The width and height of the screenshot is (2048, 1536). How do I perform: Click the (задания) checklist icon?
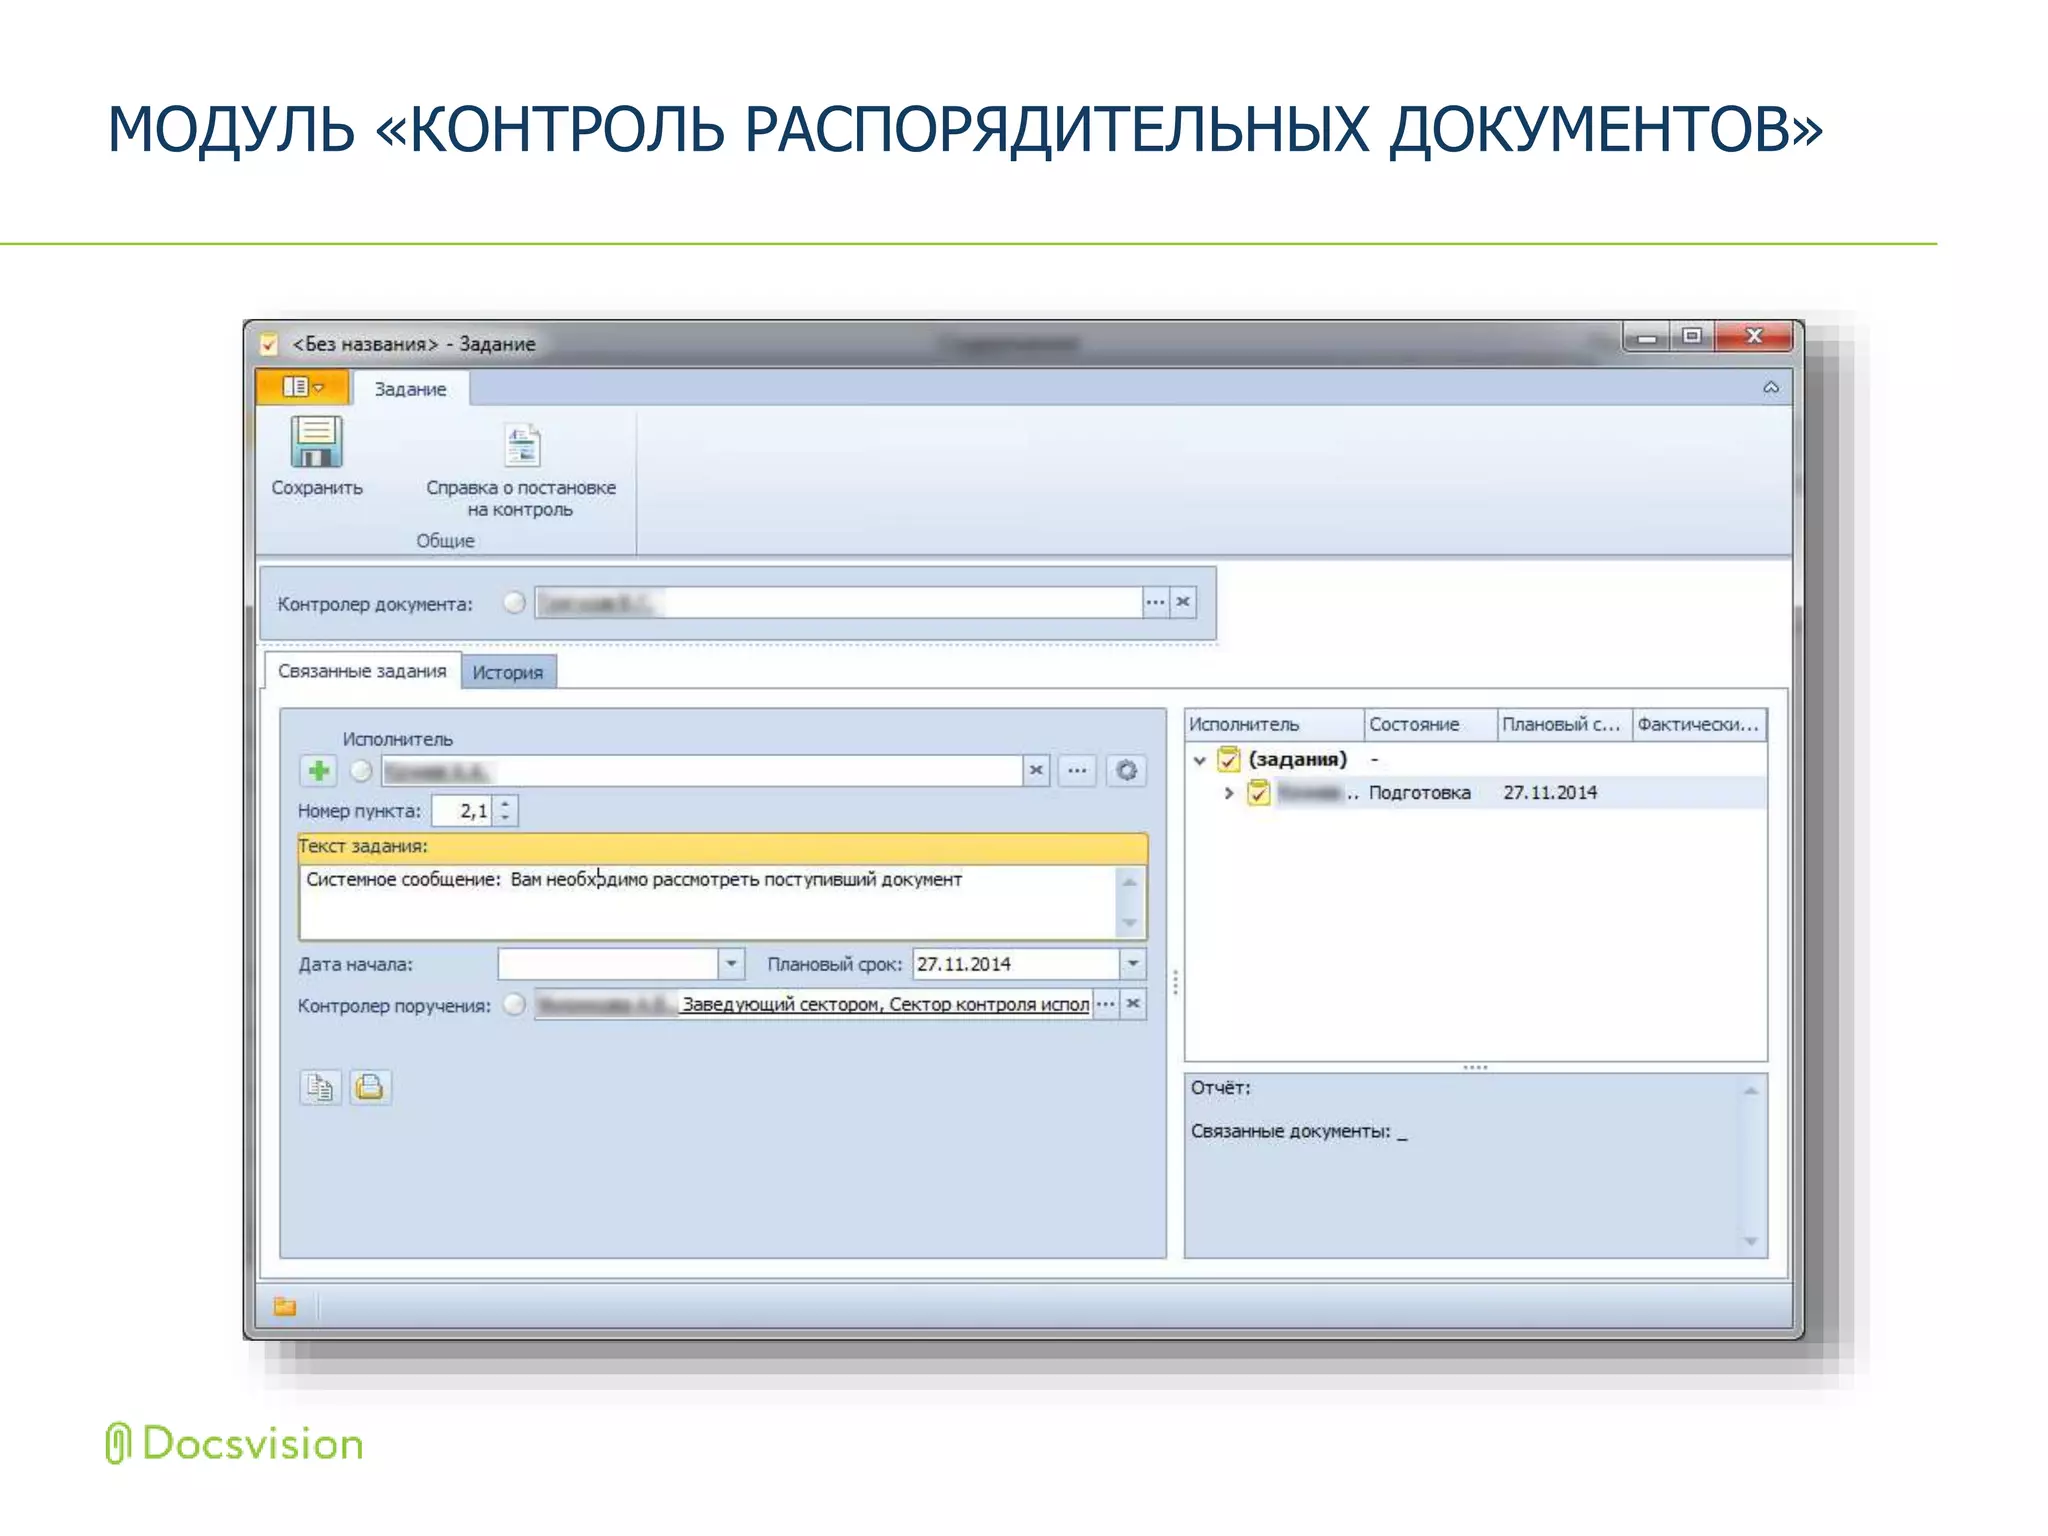(x=1228, y=759)
